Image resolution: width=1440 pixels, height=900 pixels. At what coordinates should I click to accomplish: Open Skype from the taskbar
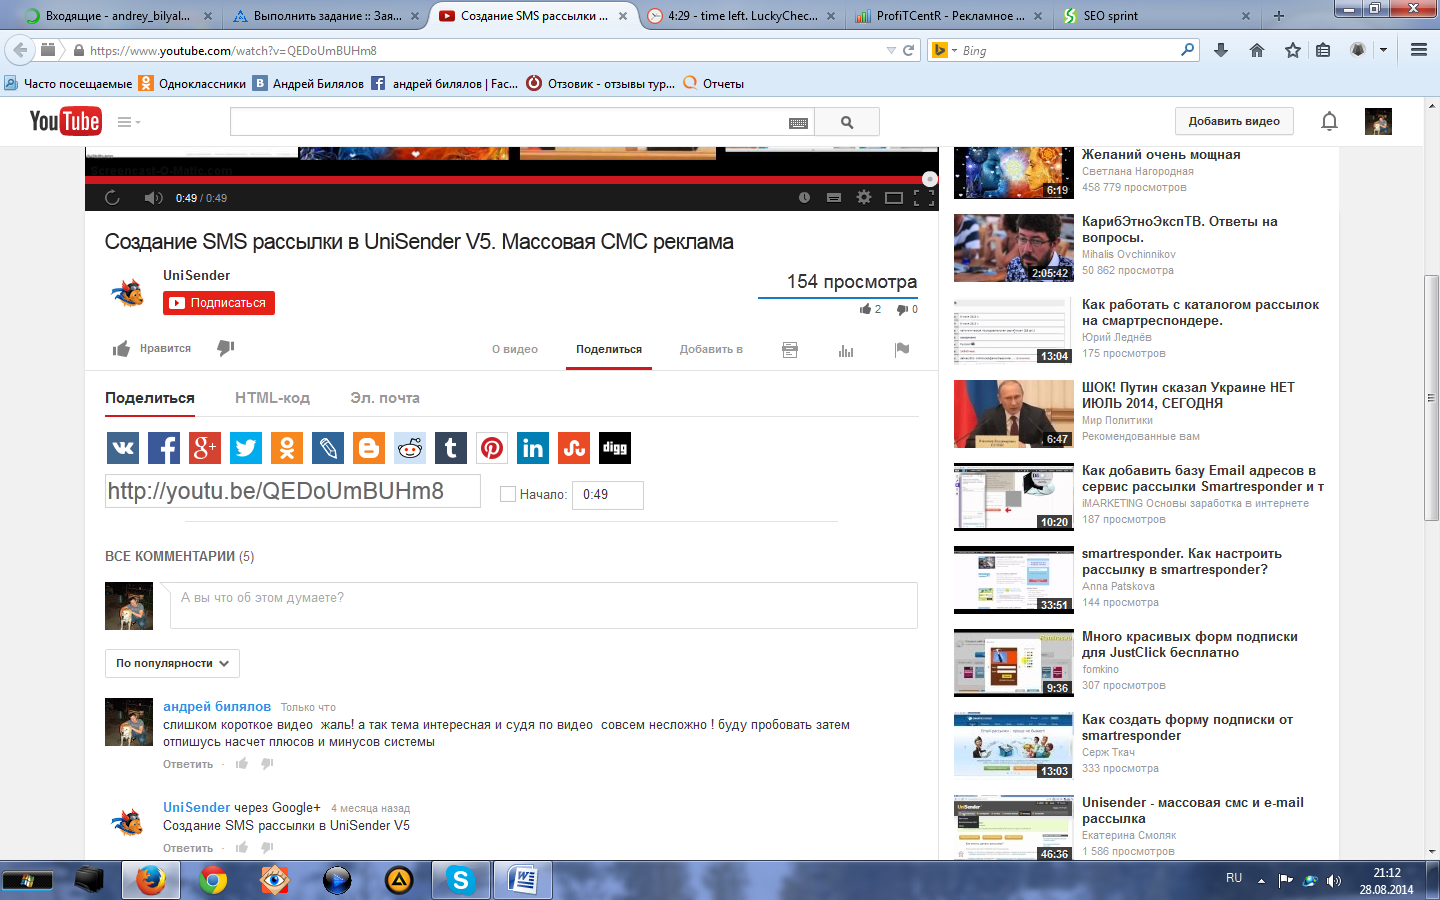pyautogui.click(x=460, y=880)
